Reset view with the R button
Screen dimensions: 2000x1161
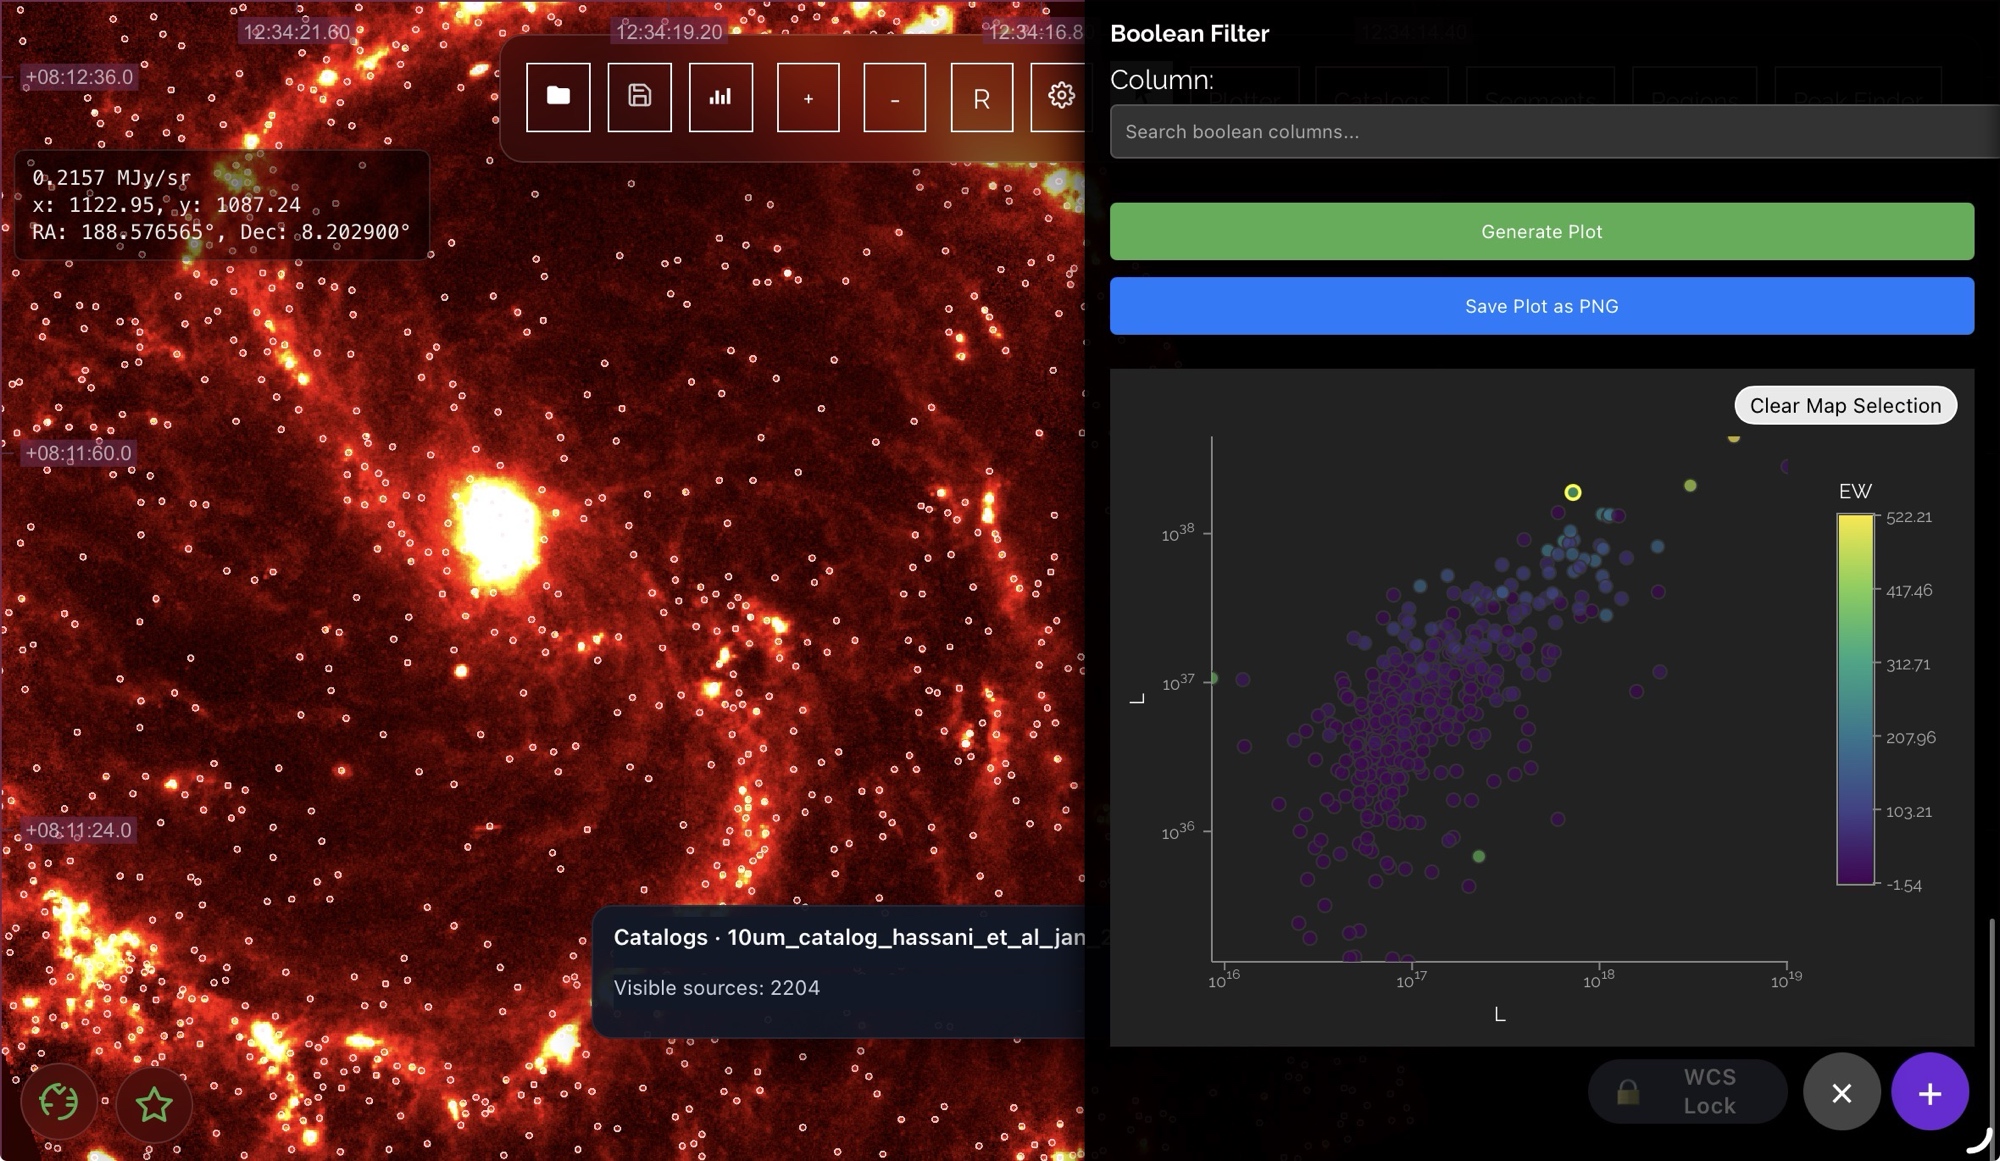981,97
